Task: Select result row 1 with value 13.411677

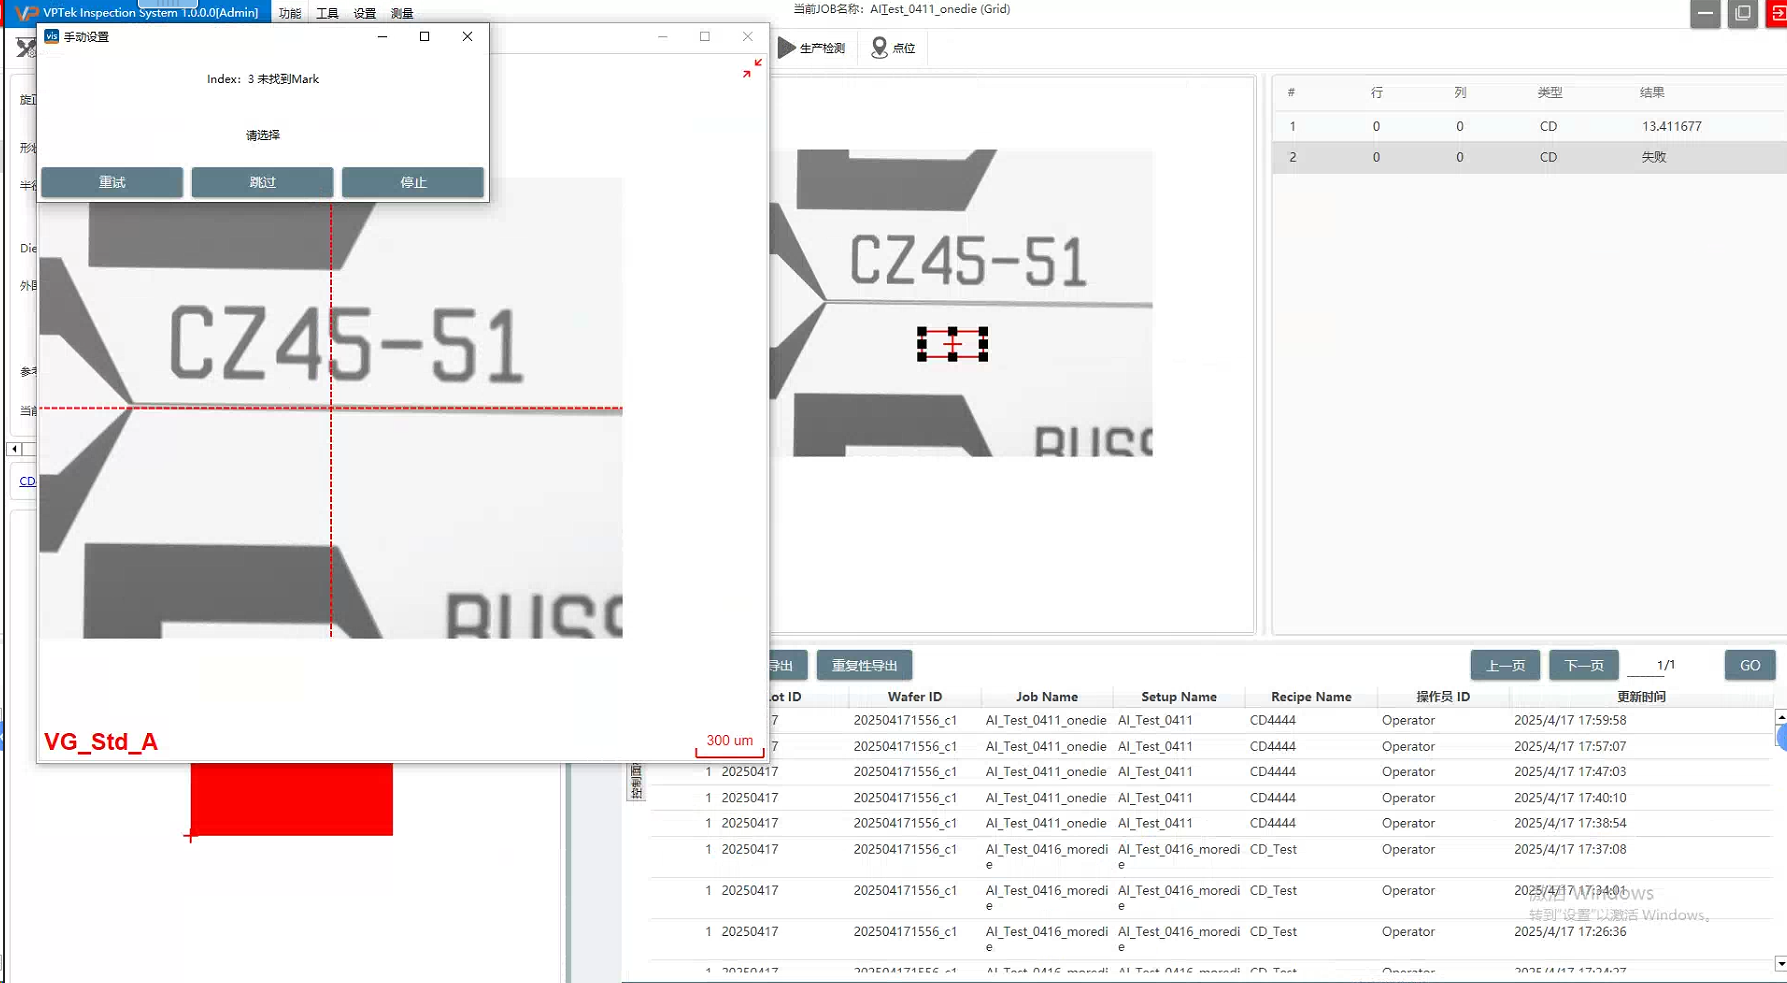Action: tap(1529, 126)
